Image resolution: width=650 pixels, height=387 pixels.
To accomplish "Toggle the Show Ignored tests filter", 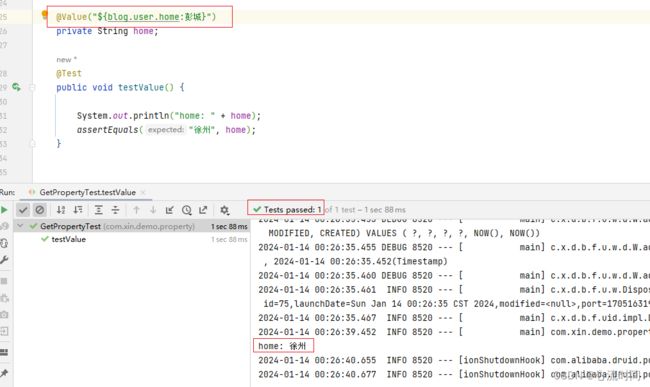I will coord(40,210).
